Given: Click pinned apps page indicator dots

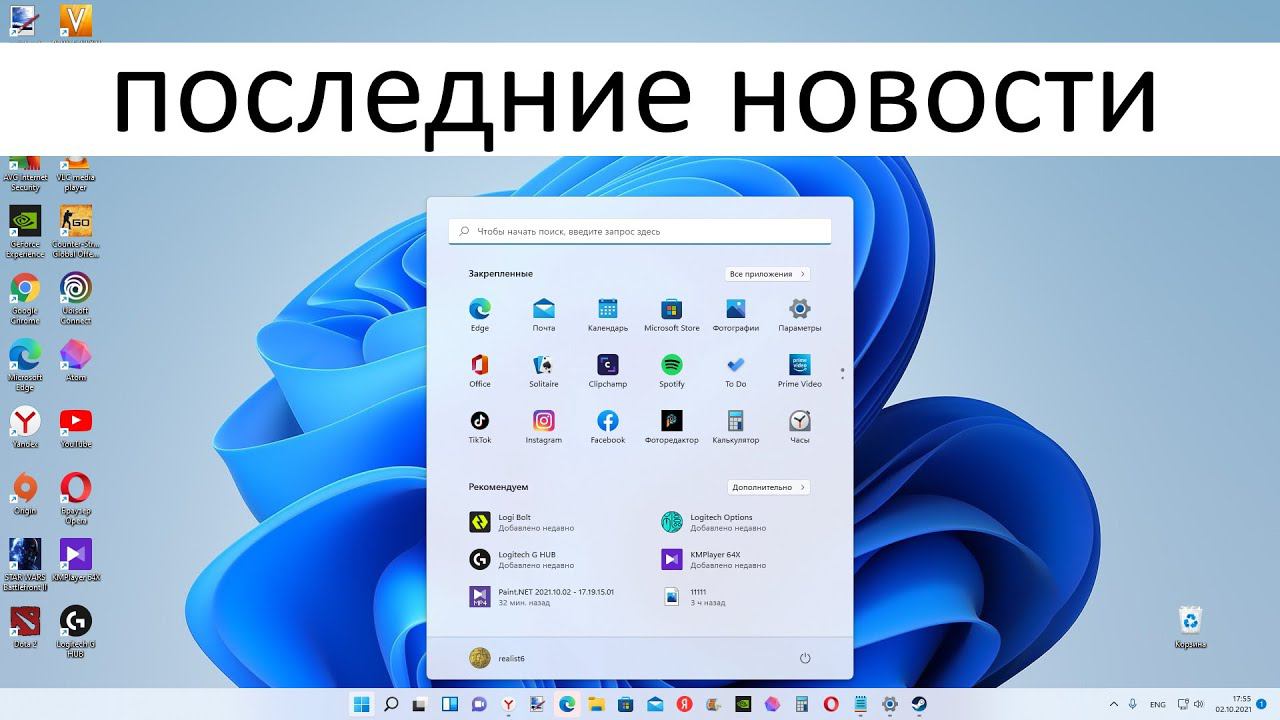Looking at the screenshot, I should point(843,373).
